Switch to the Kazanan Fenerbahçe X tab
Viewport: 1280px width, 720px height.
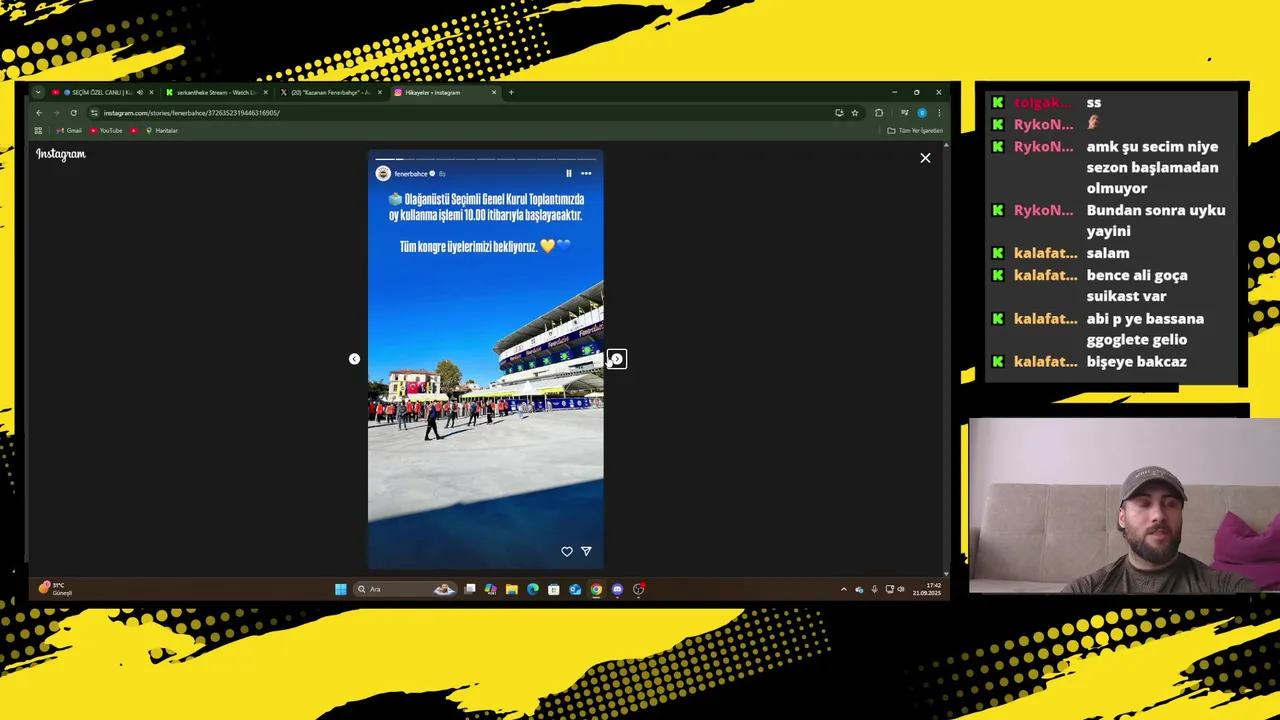330,92
